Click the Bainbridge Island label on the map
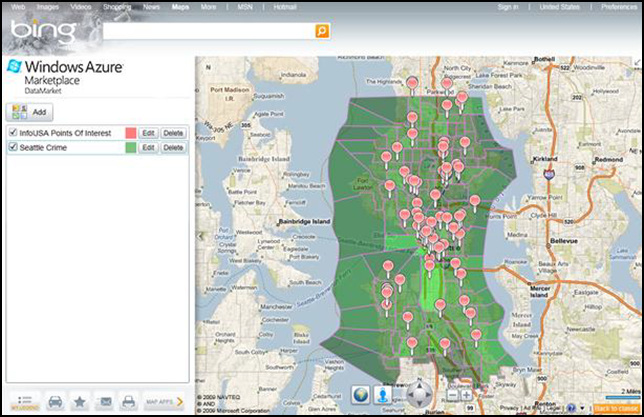Screen dimensions: 644x417 [x=304, y=221]
